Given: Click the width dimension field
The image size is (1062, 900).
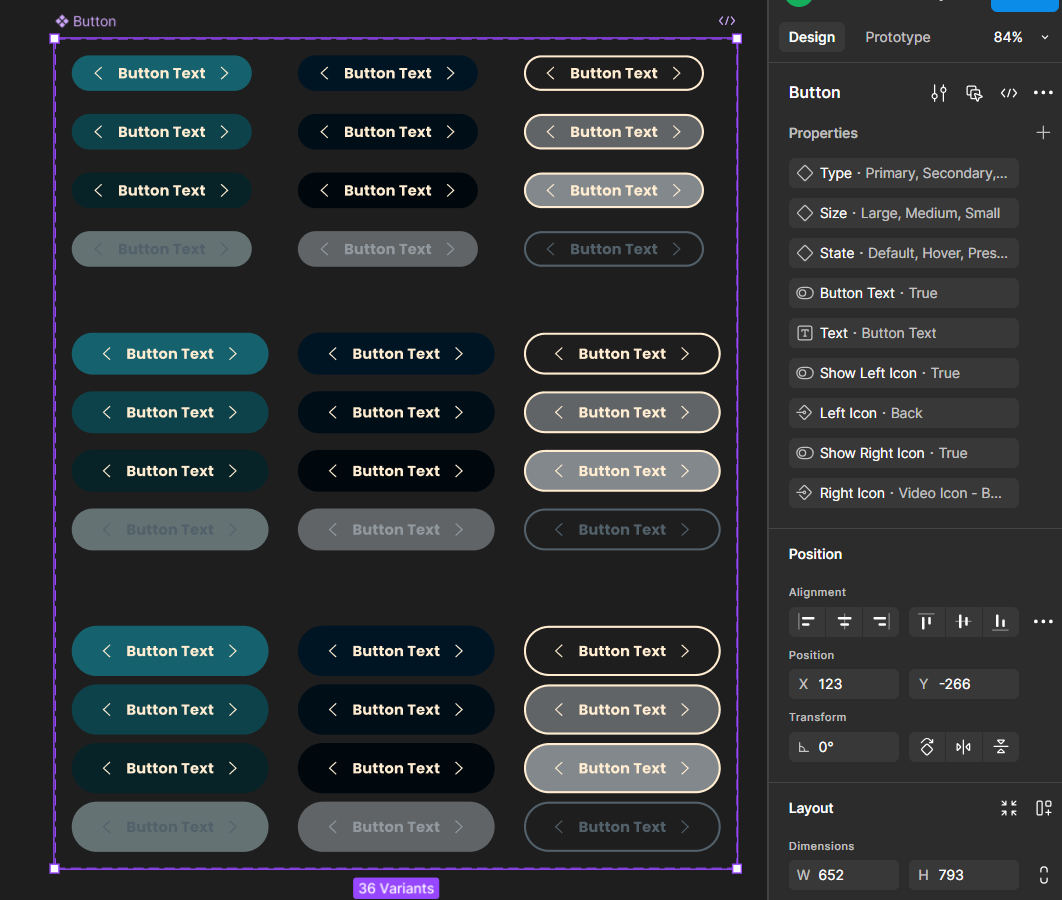Looking at the screenshot, I should click(844, 875).
